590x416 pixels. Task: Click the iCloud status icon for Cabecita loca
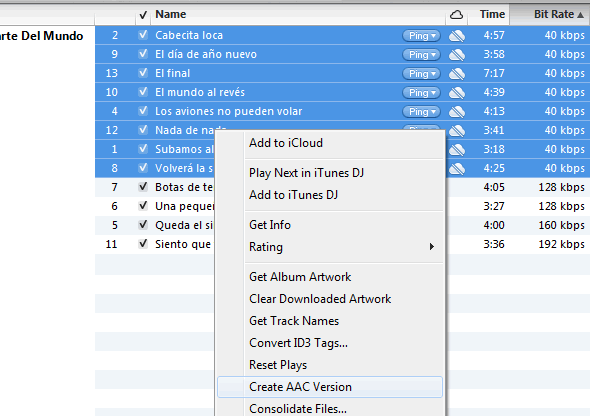pos(457,36)
